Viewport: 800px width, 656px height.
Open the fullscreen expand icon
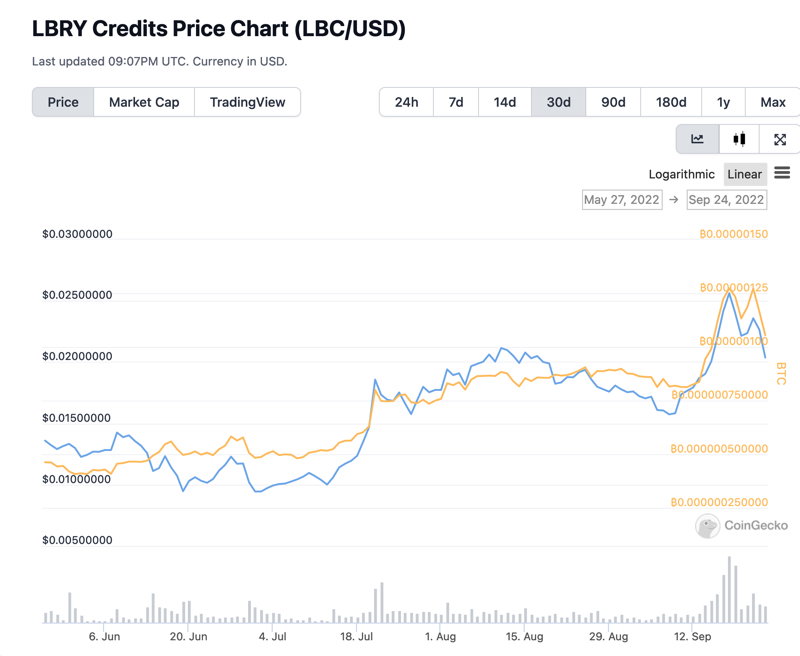point(780,139)
